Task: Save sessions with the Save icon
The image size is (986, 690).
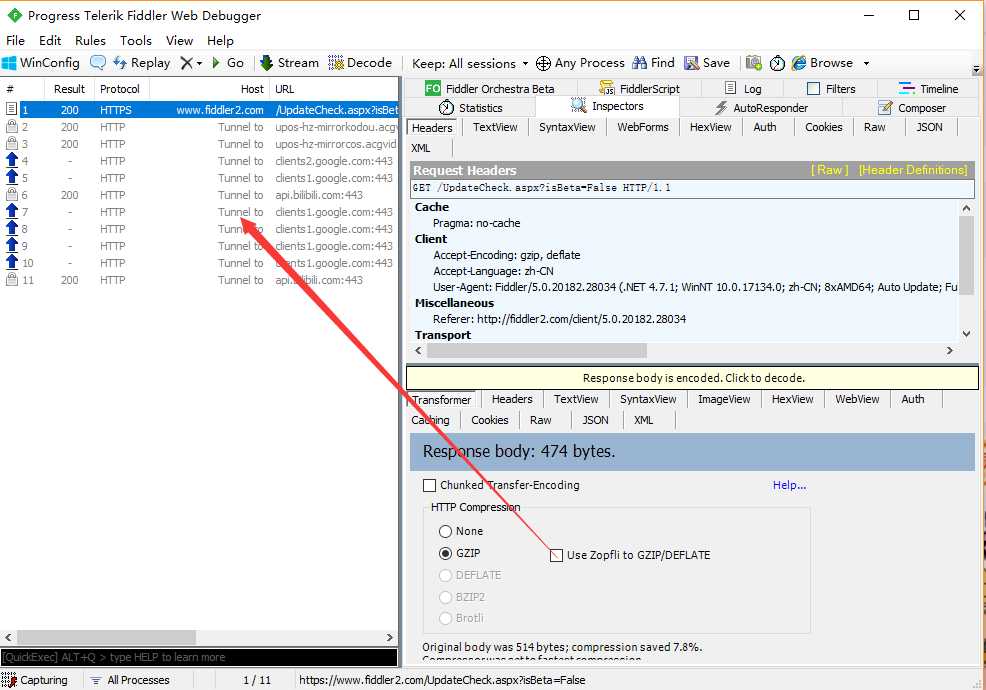Action: pos(707,63)
